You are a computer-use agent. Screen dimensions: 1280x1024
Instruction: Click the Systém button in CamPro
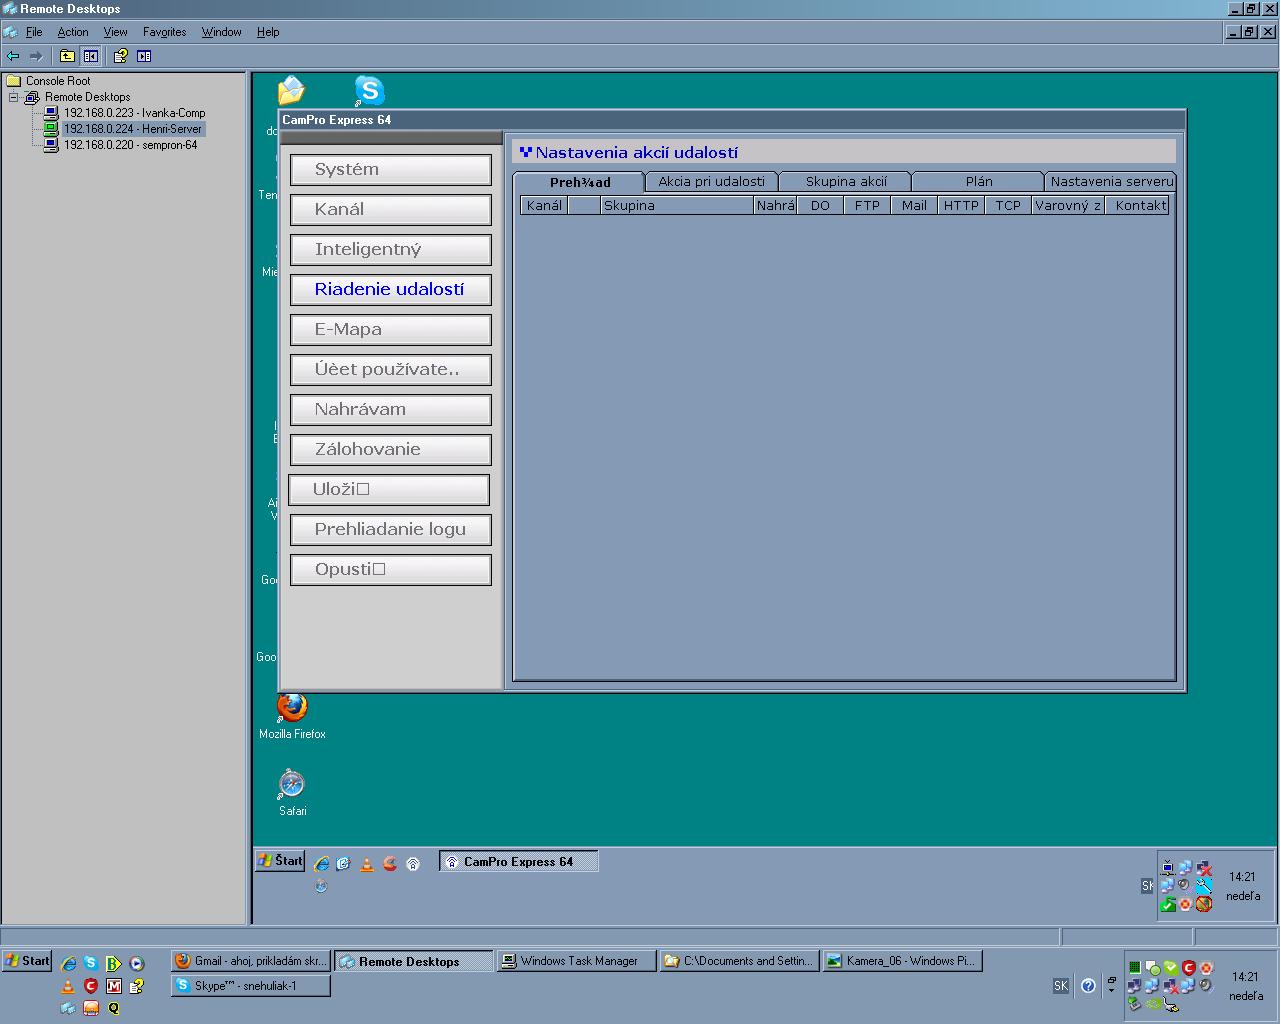pos(390,169)
